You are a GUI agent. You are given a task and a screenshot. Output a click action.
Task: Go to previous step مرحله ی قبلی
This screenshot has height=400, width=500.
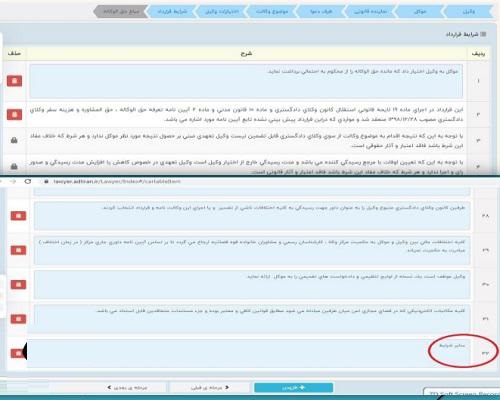(210, 388)
